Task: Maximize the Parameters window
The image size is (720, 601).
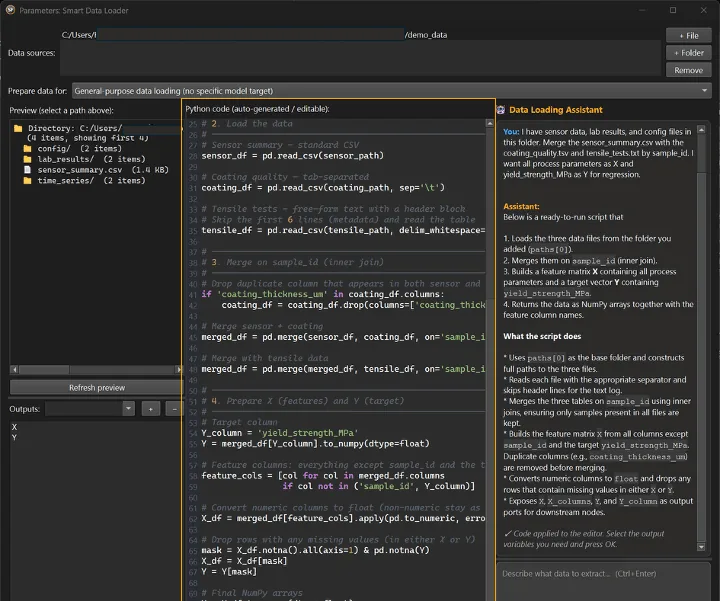Action: pos(673,10)
